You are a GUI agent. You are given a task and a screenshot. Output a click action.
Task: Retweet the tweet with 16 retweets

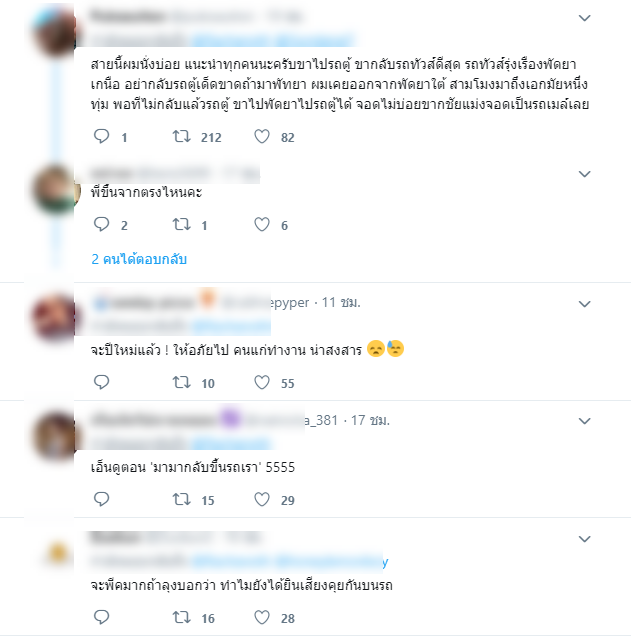pos(181,617)
